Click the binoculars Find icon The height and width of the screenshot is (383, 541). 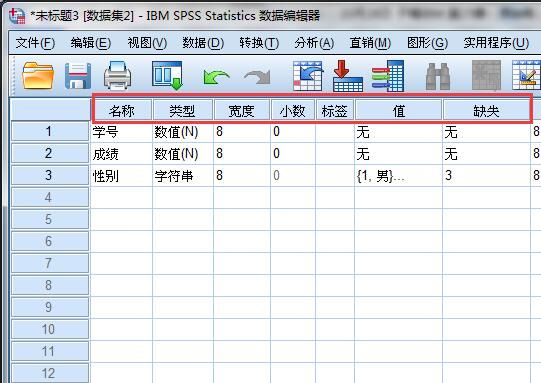click(x=437, y=76)
